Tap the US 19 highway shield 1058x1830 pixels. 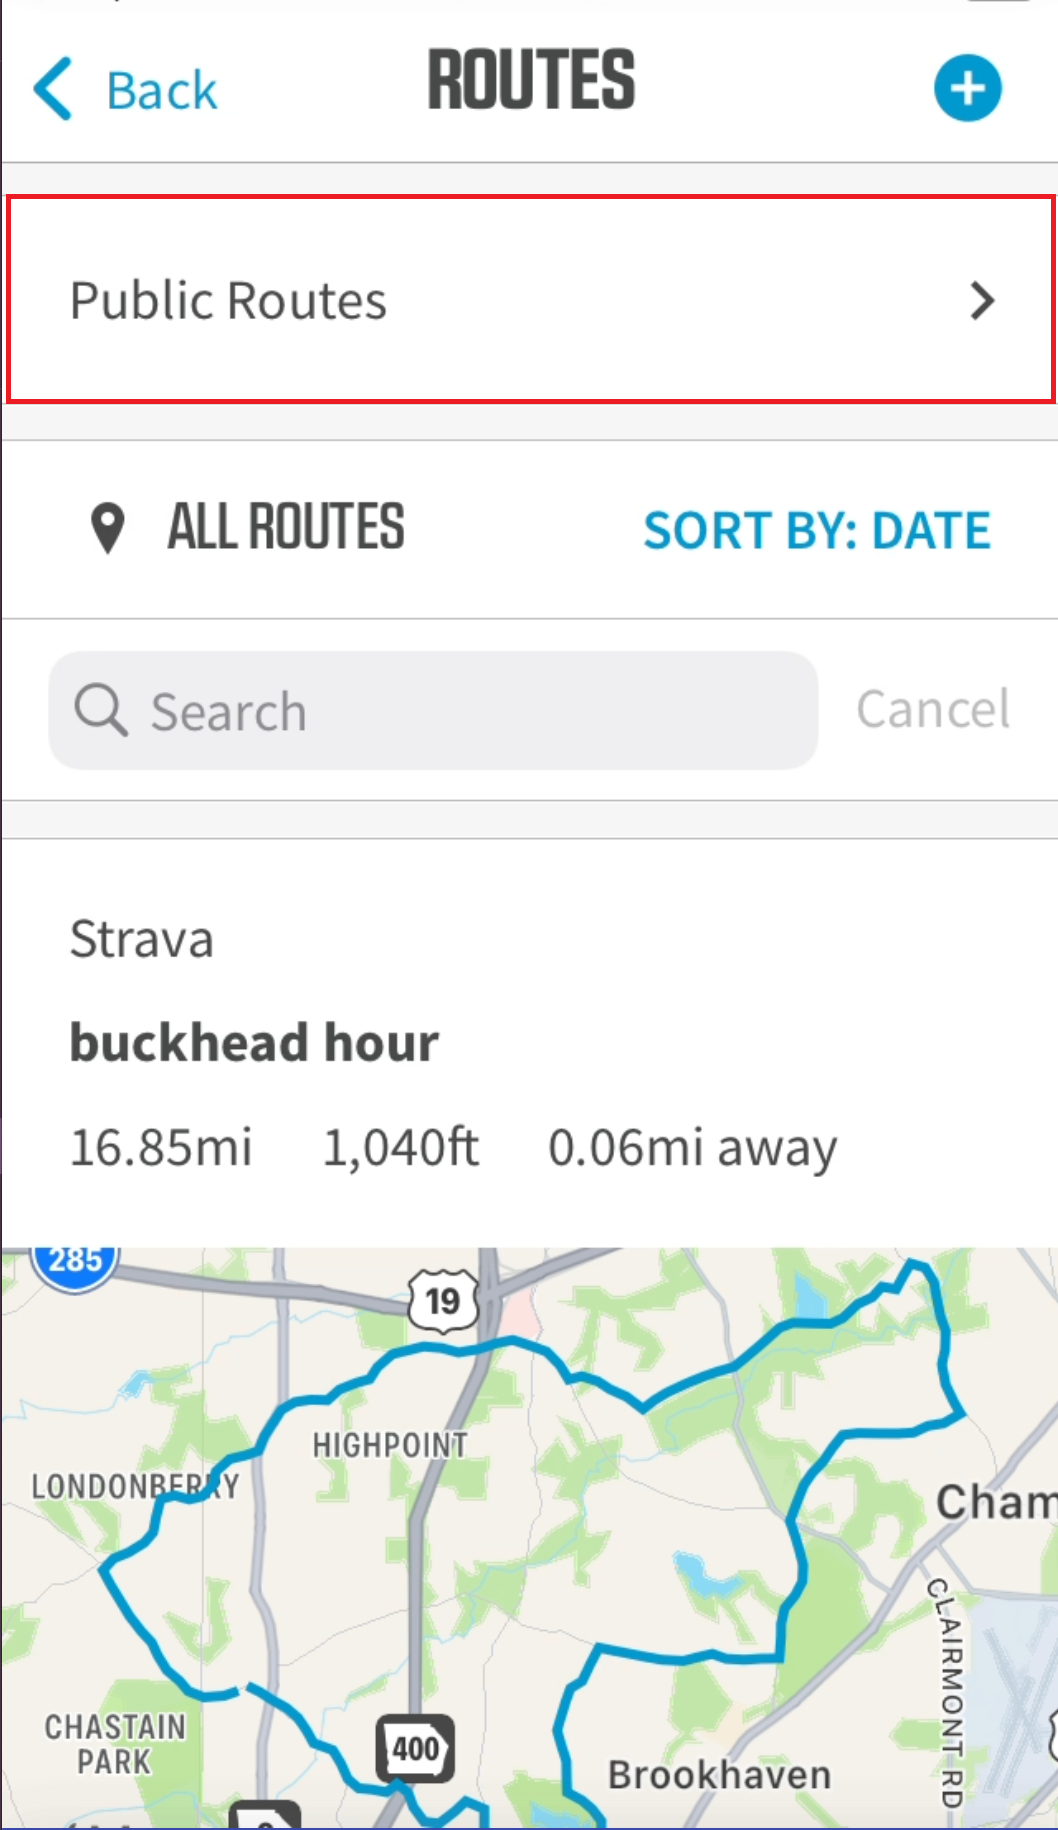[x=443, y=1301]
